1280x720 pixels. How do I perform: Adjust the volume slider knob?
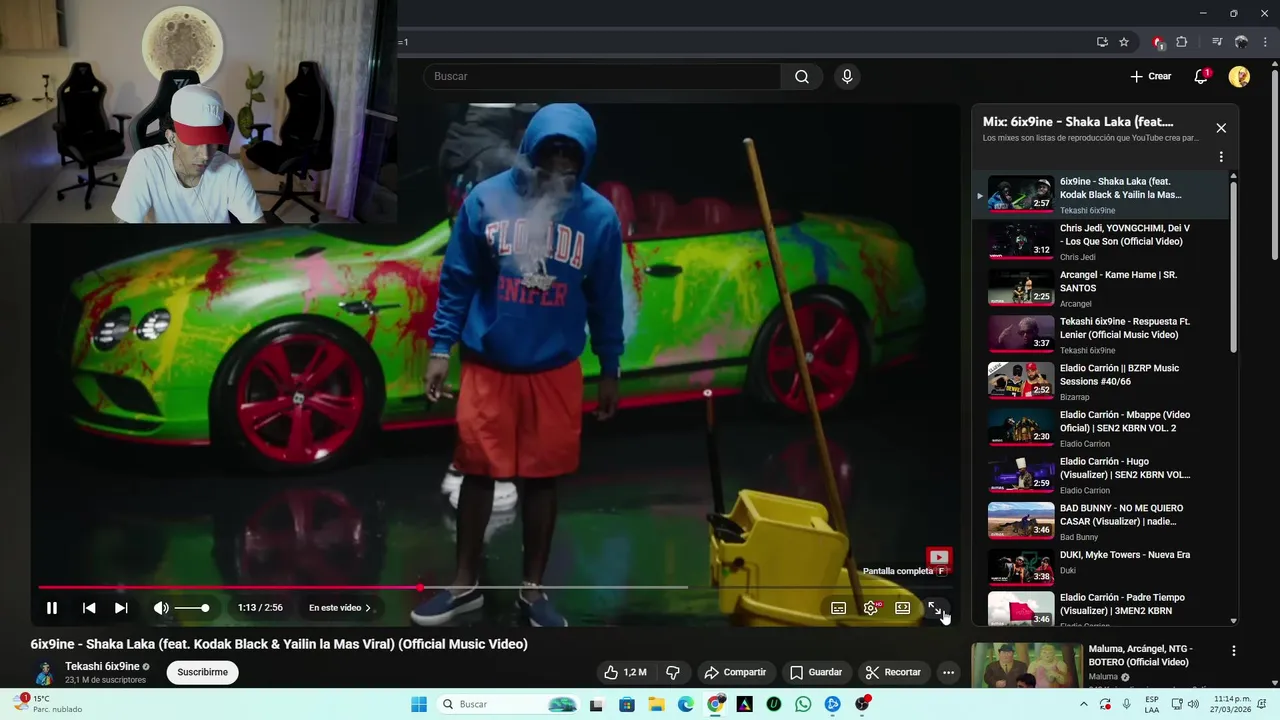(205, 608)
